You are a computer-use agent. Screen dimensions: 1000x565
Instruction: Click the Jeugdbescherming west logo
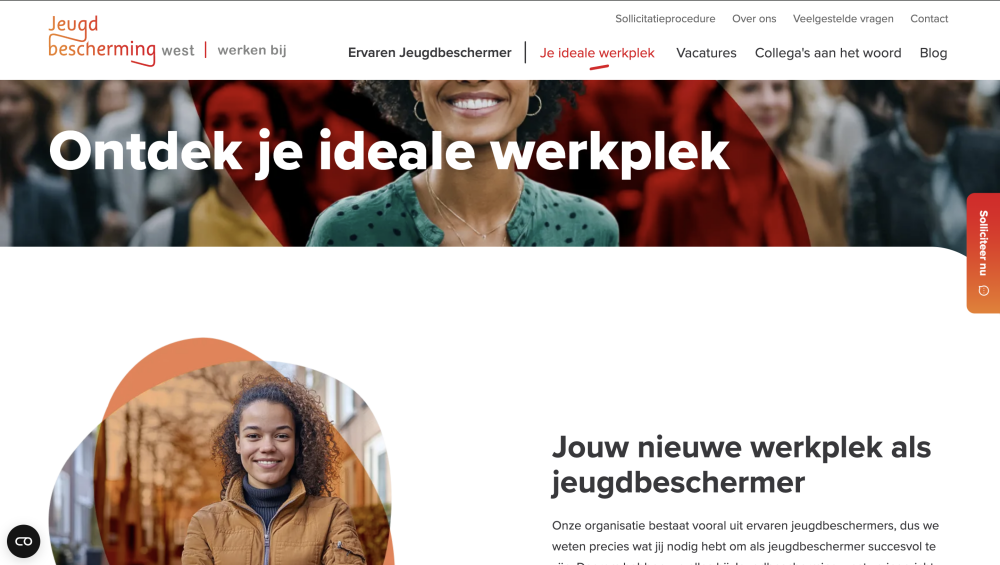click(x=121, y=41)
